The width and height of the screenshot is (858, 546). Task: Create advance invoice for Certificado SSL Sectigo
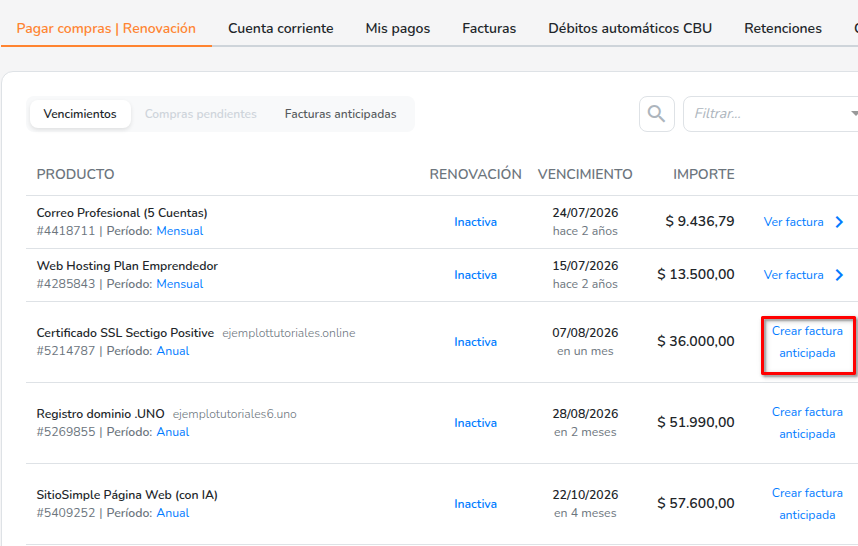pyautogui.click(x=808, y=342)
